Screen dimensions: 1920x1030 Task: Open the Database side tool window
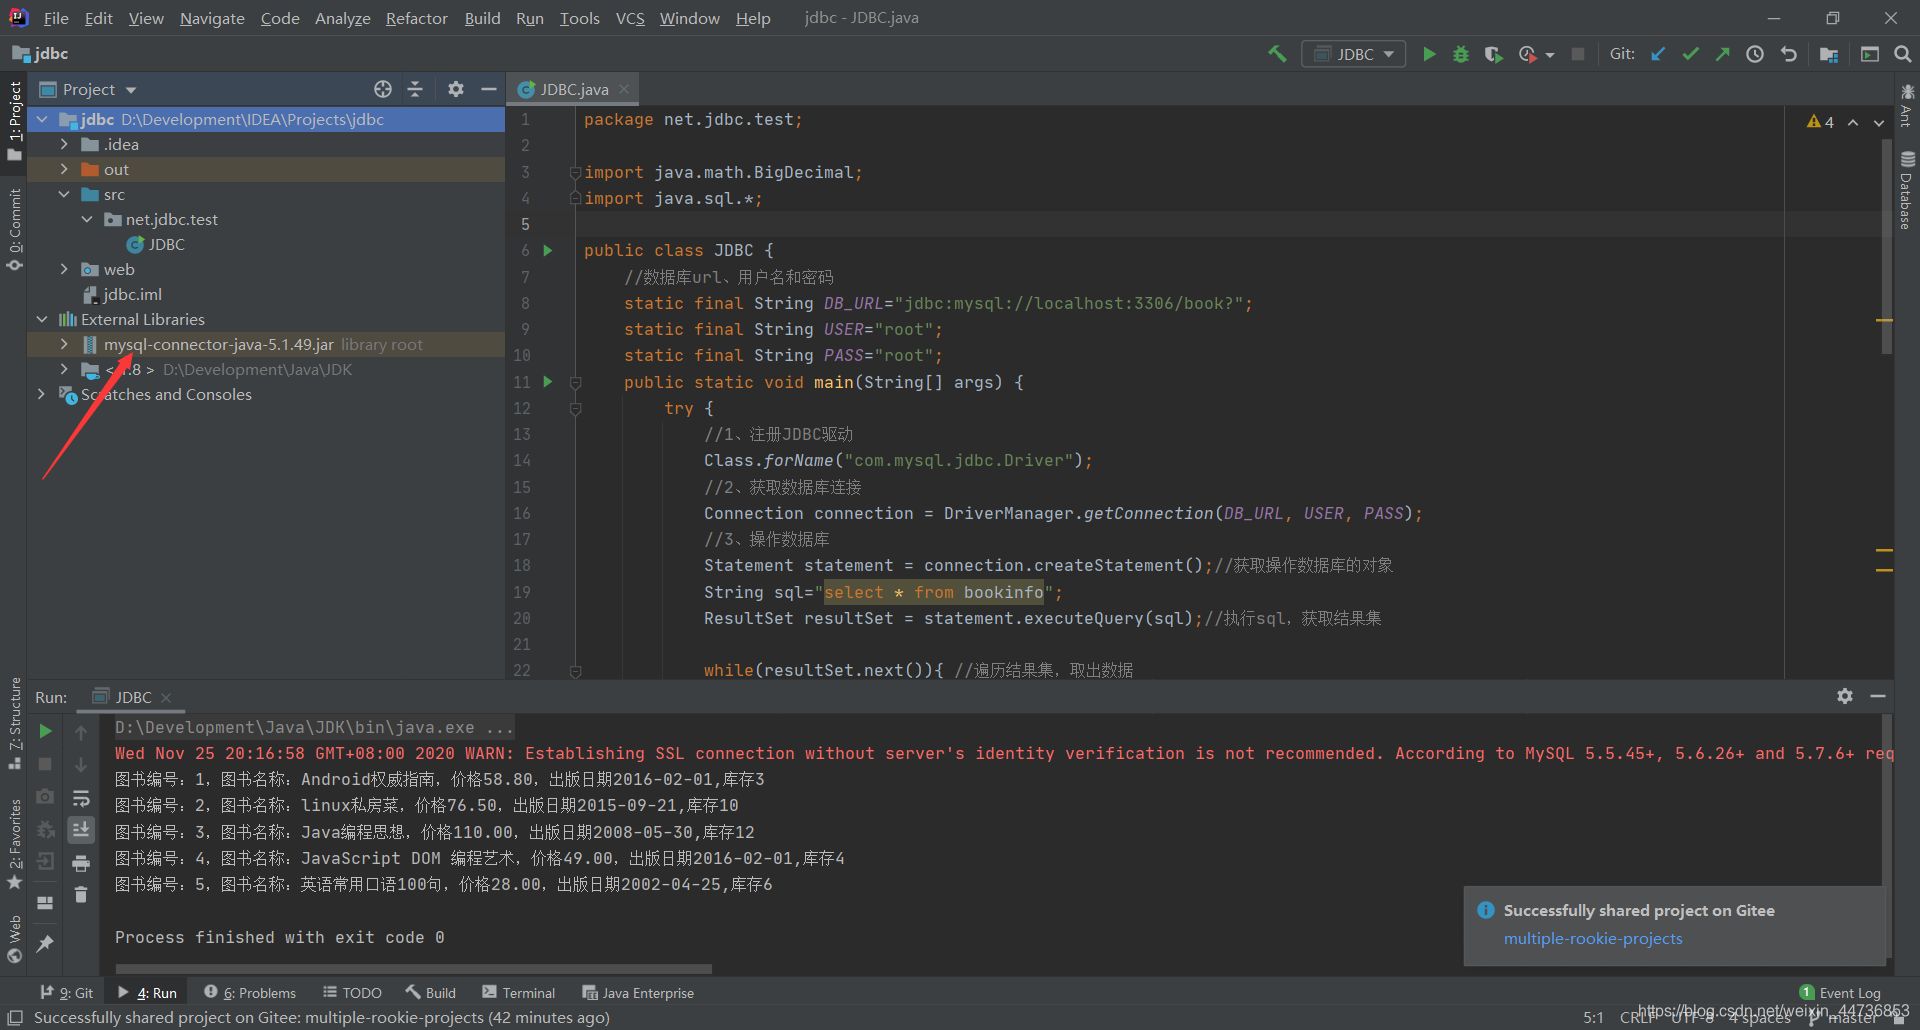1907,190
